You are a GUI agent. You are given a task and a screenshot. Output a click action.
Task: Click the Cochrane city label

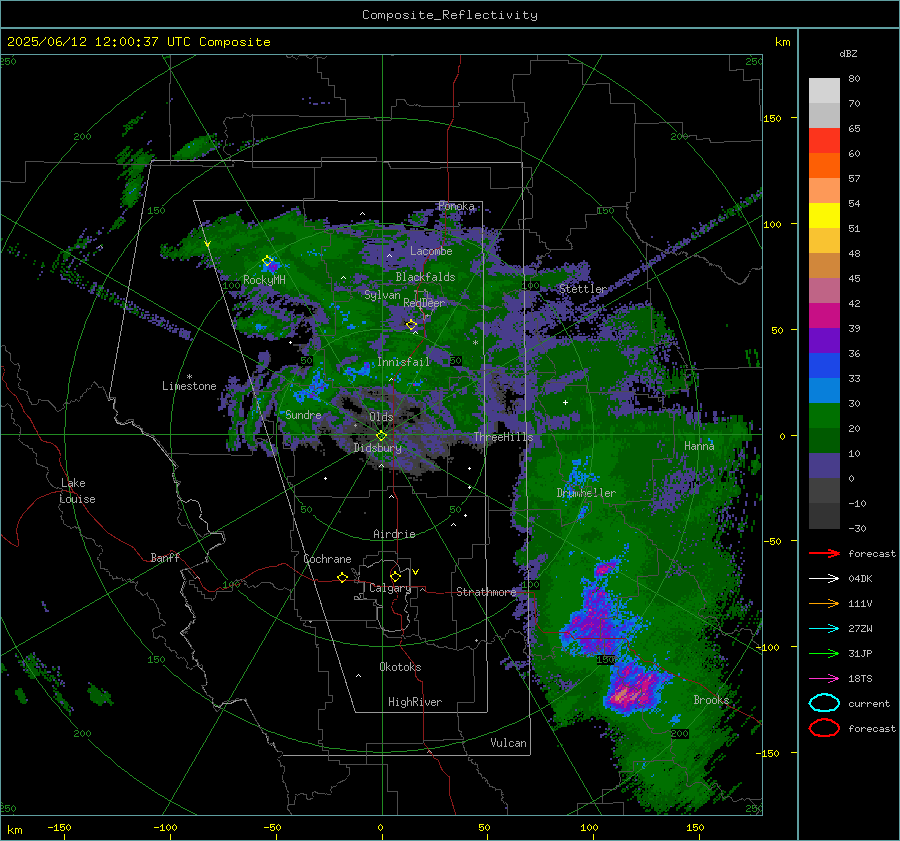(x=327, y=559)
